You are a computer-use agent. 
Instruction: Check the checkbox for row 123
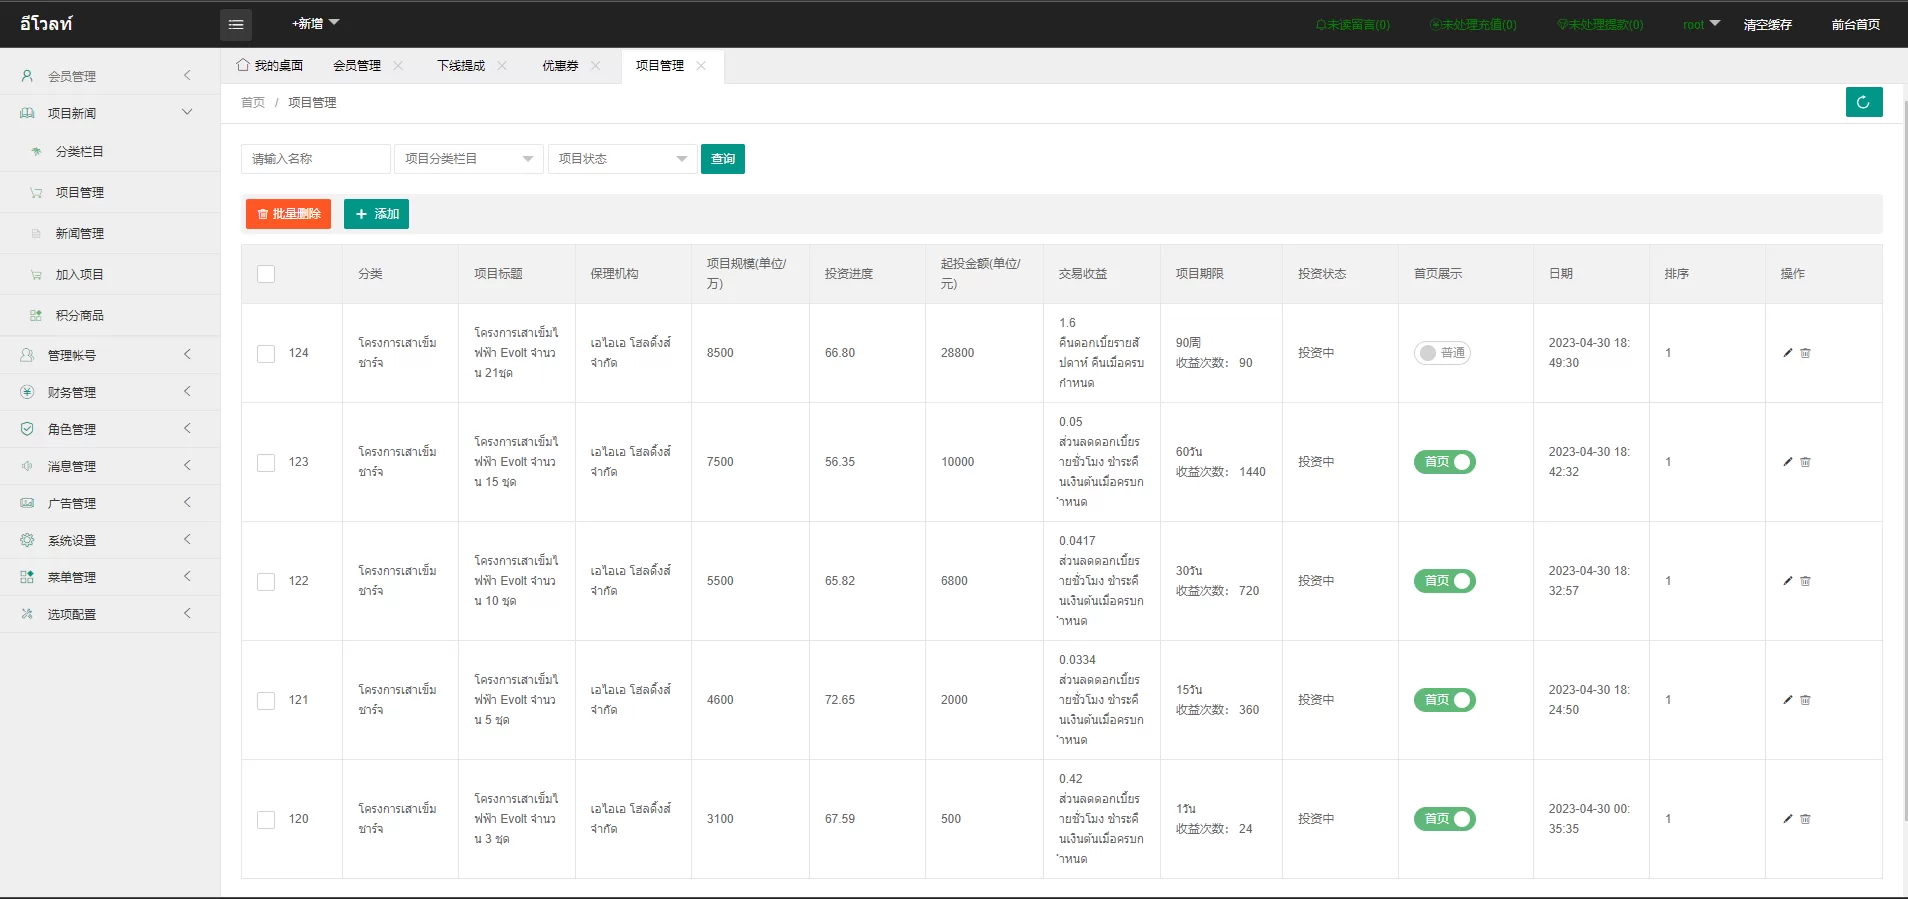click(x=266, y=463)
